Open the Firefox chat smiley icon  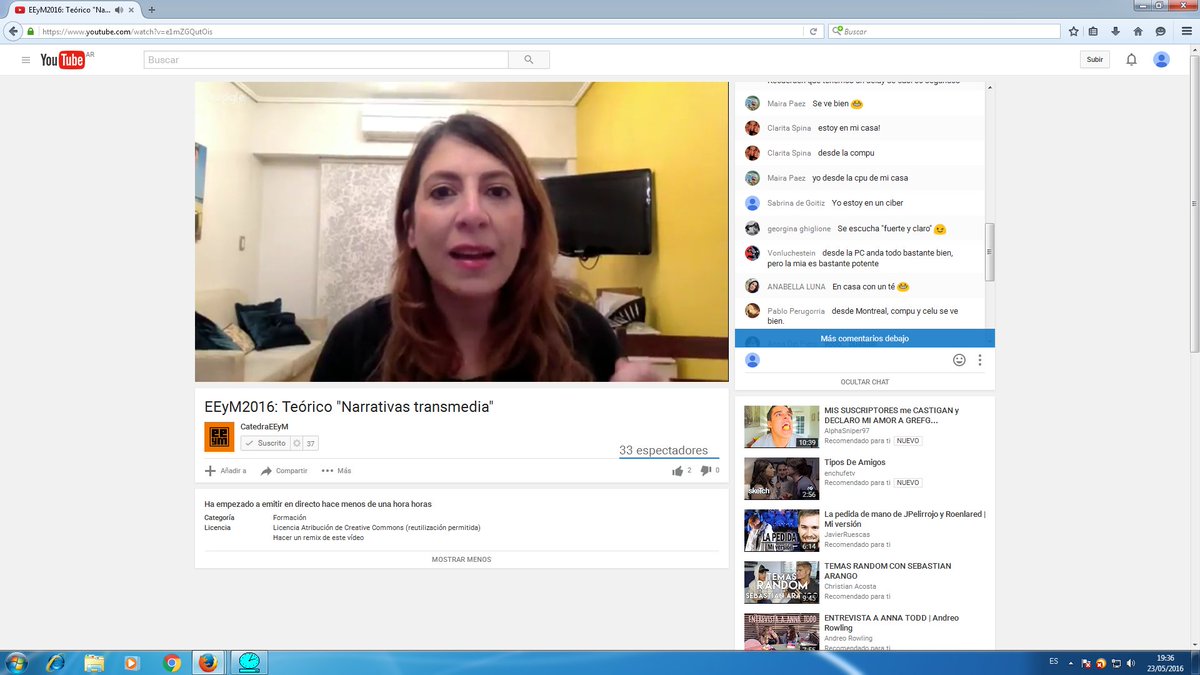coord(1160,31)
